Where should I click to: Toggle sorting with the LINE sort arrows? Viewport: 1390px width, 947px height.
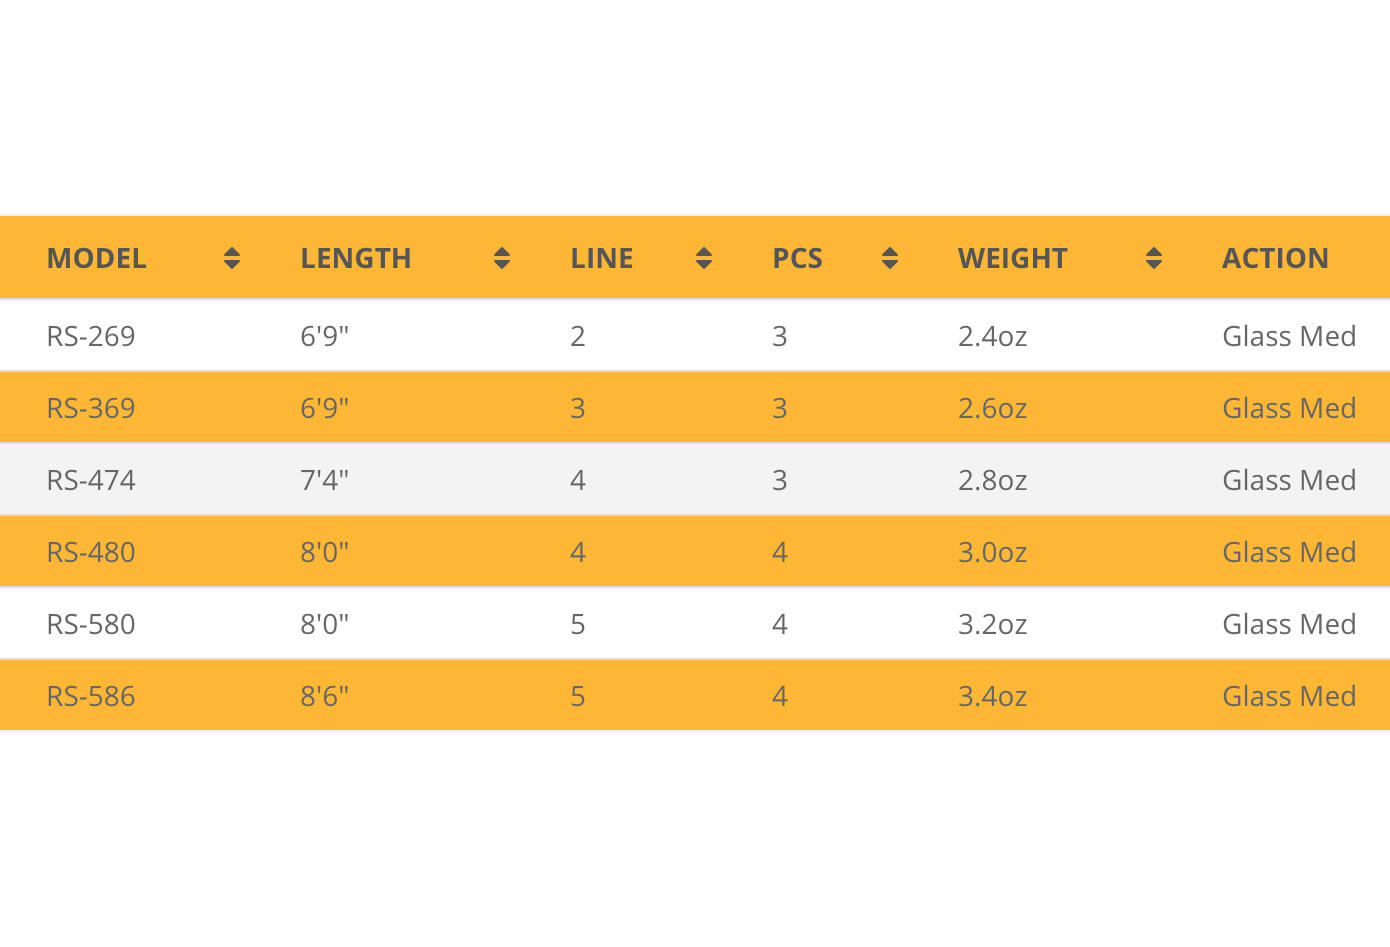(704, 258)
